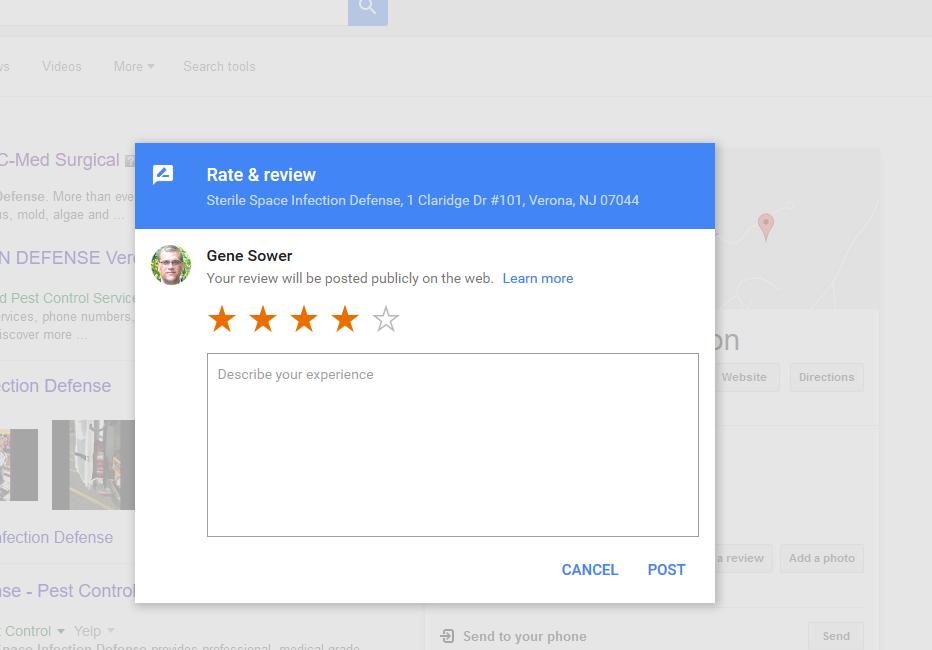The width and height of the screenshot is (932, 650).
Task: Open the C-Med Surgical search result
Action: pyautogui.click(x=59, y=160)
